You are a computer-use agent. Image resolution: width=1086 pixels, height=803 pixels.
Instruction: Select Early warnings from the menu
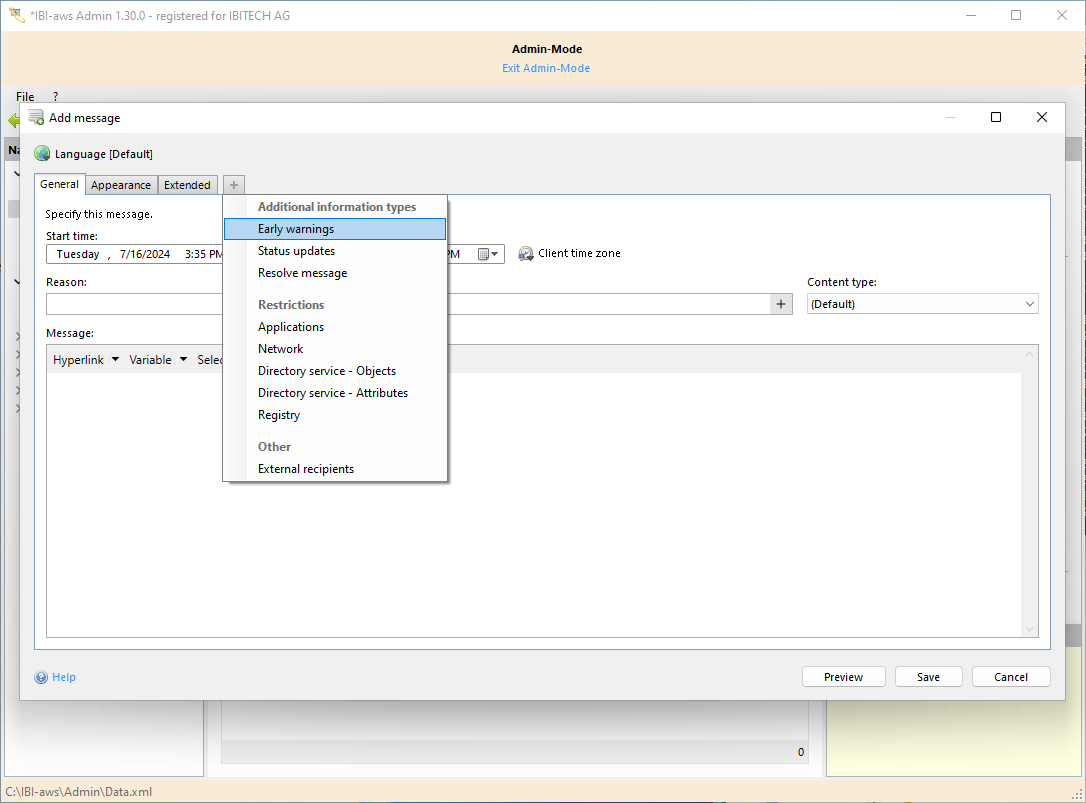coord(296,229)
